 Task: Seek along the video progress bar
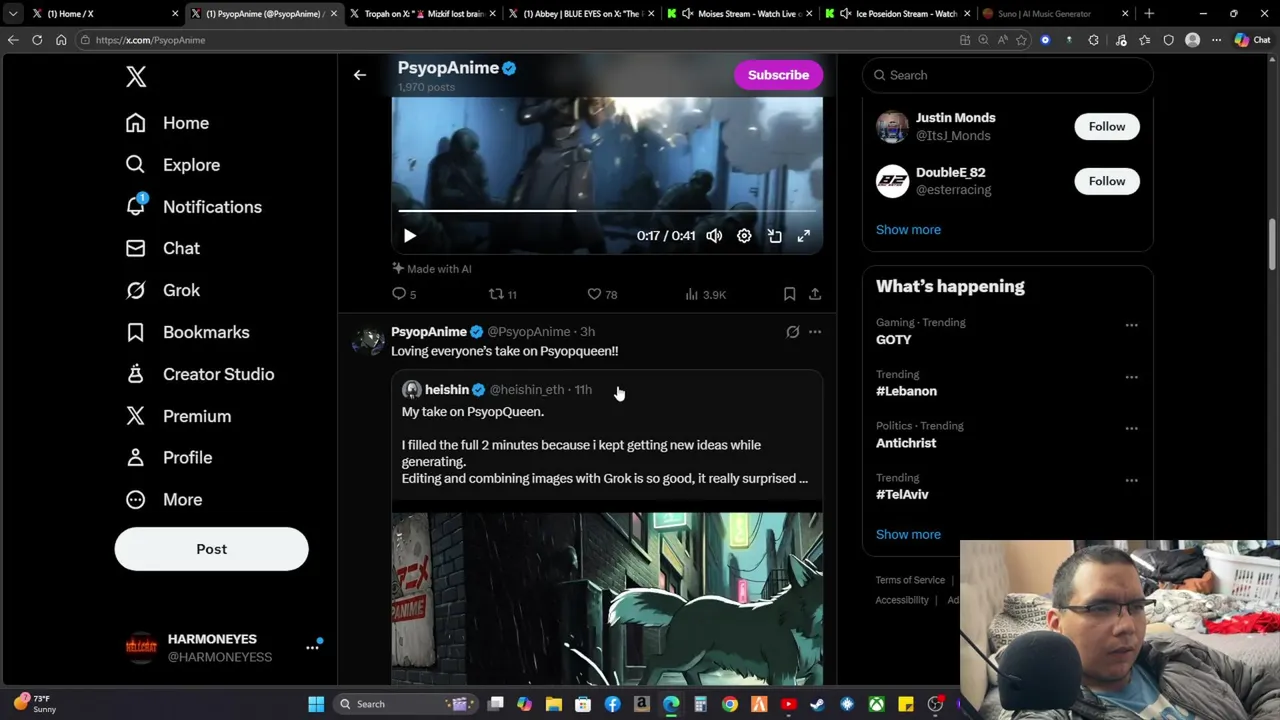[x=607, y=211]
